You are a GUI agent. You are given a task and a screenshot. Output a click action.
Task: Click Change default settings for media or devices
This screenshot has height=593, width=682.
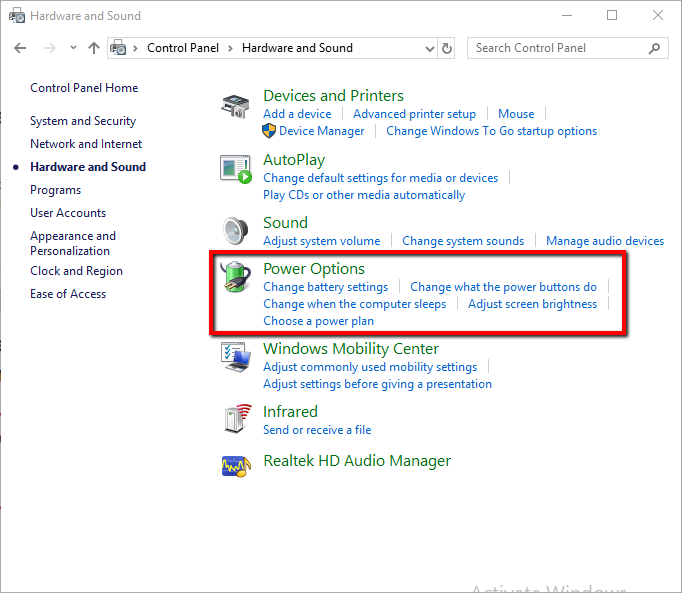click(x=381, y=178)
